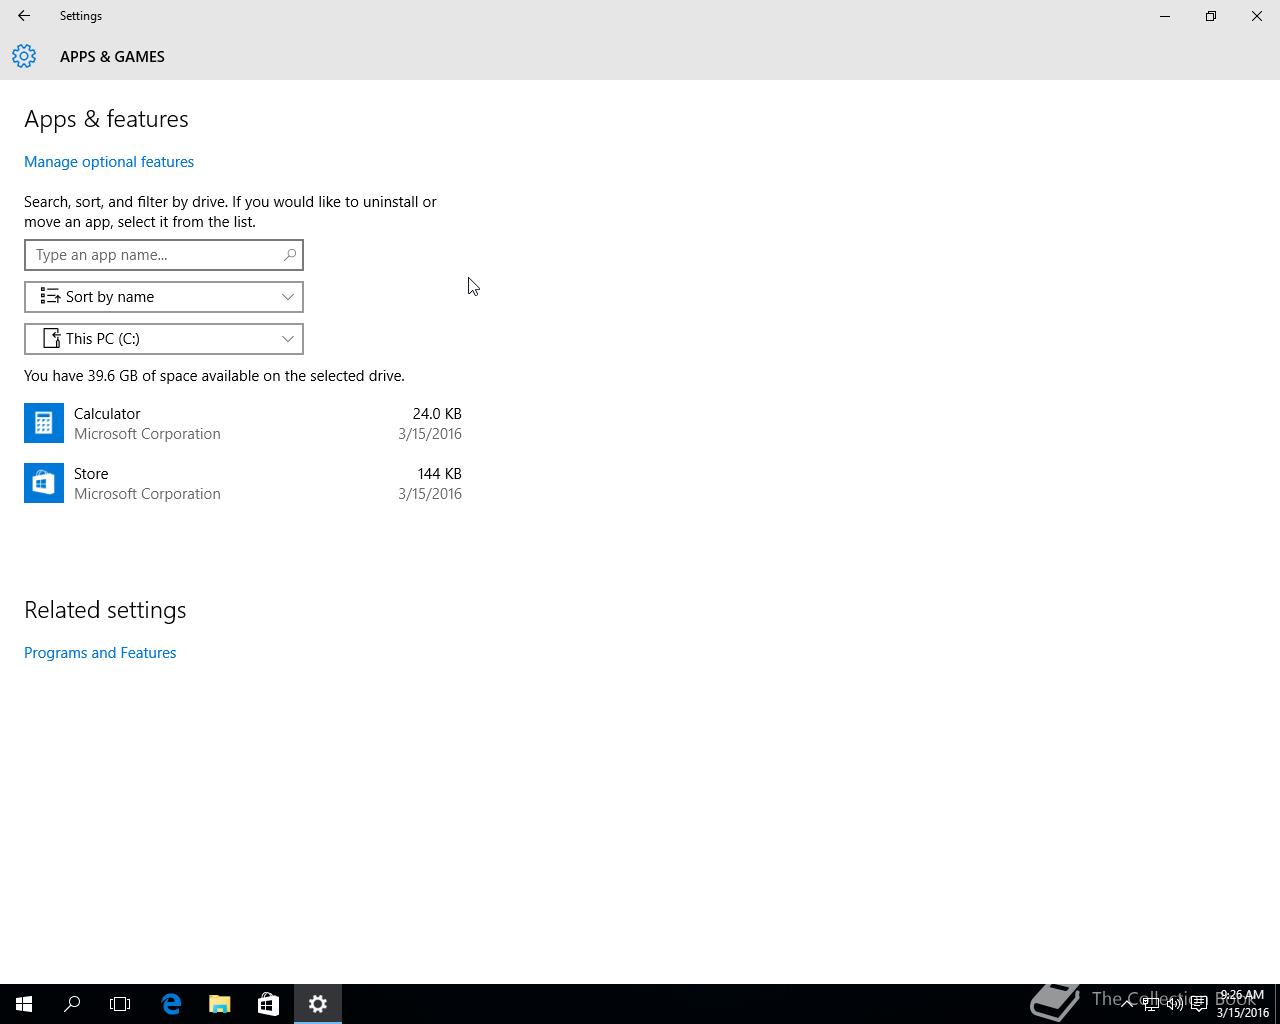Click the APPS & GAMES header title
The width and height of the screenshot is (1280, 1024).
[x=112, y=57]
